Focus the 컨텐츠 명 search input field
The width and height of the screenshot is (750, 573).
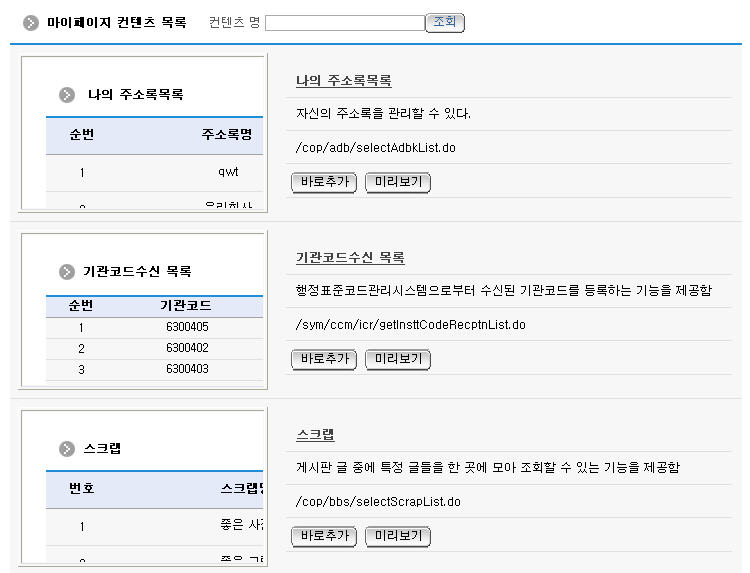(x=344, y=23)
